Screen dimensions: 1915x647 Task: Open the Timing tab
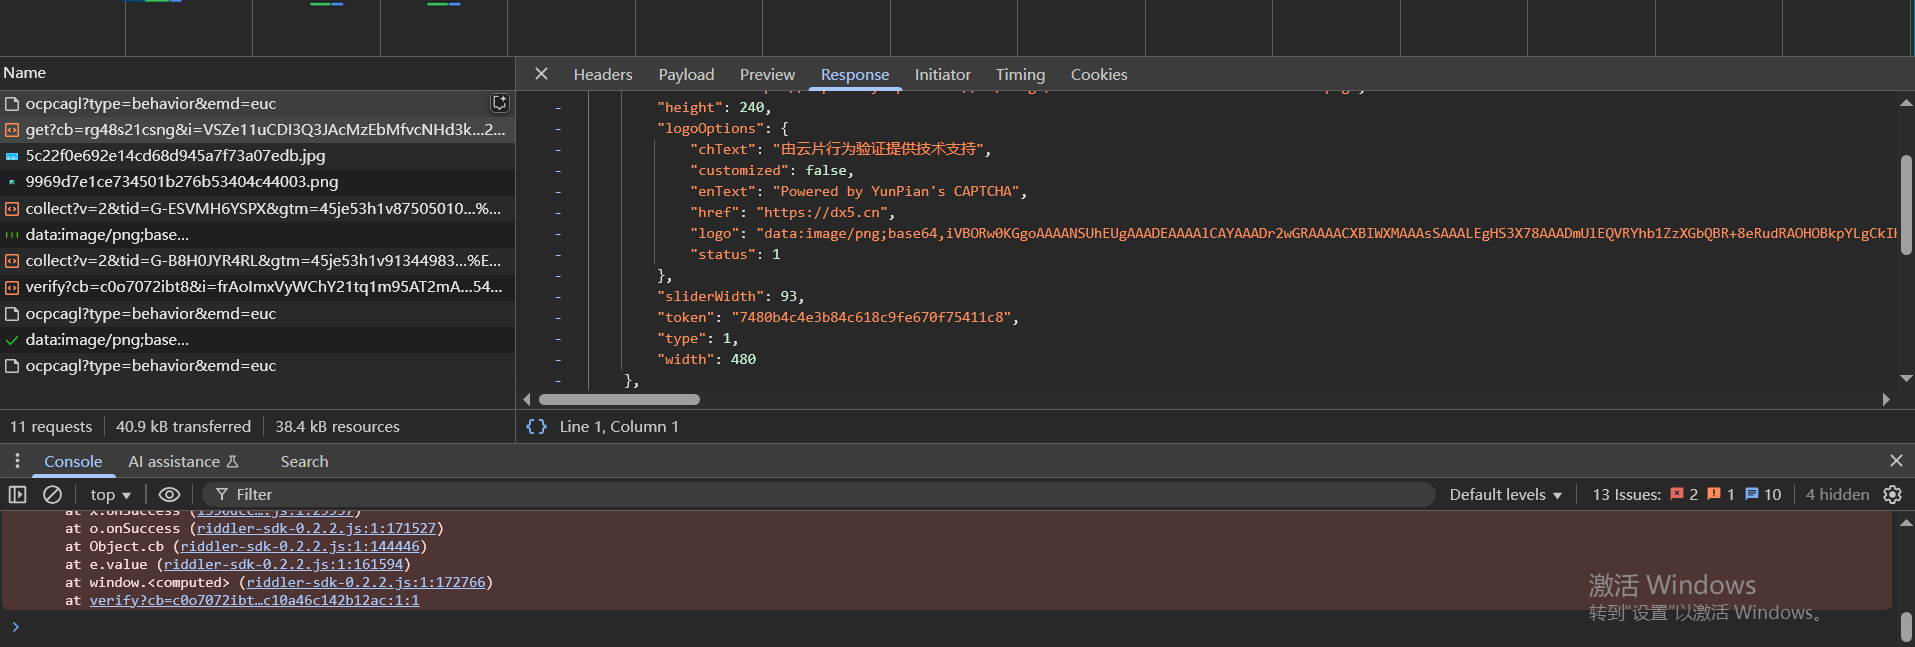point(1020,75)
